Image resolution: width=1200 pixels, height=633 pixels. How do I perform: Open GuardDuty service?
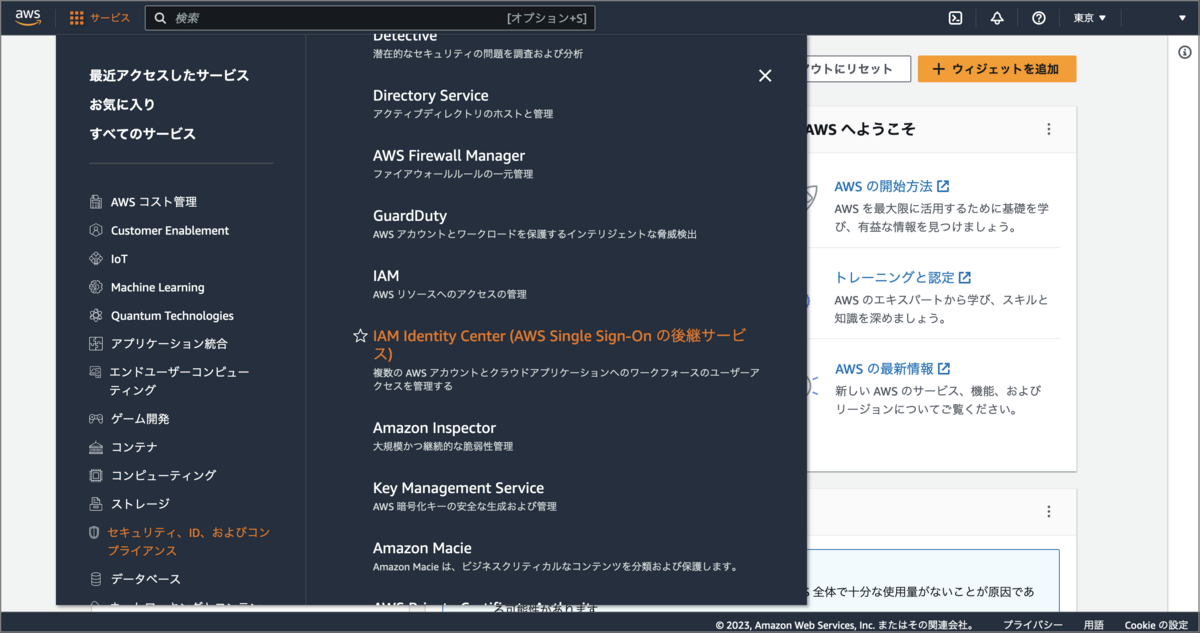410,216
